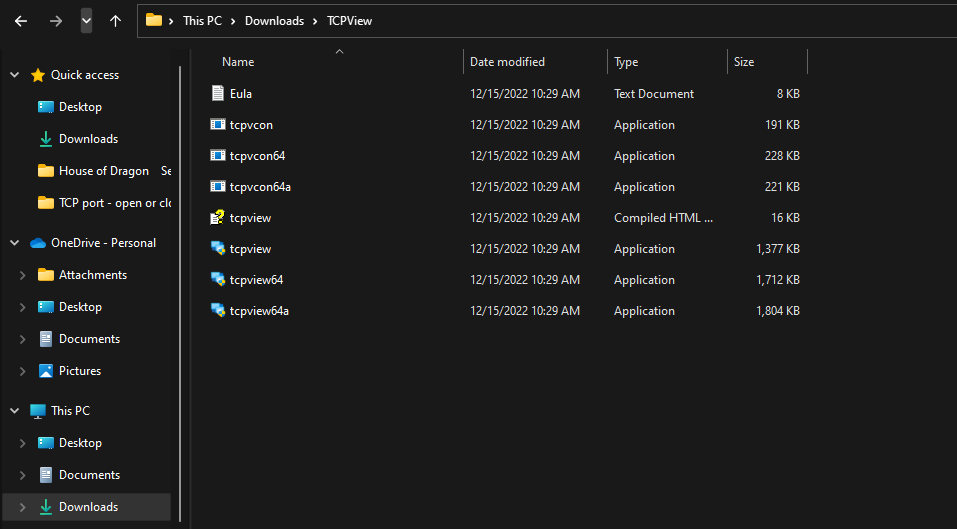Expand Documents under OneDrive - Personal
The image size is (957, 529).
click(23, 339)
